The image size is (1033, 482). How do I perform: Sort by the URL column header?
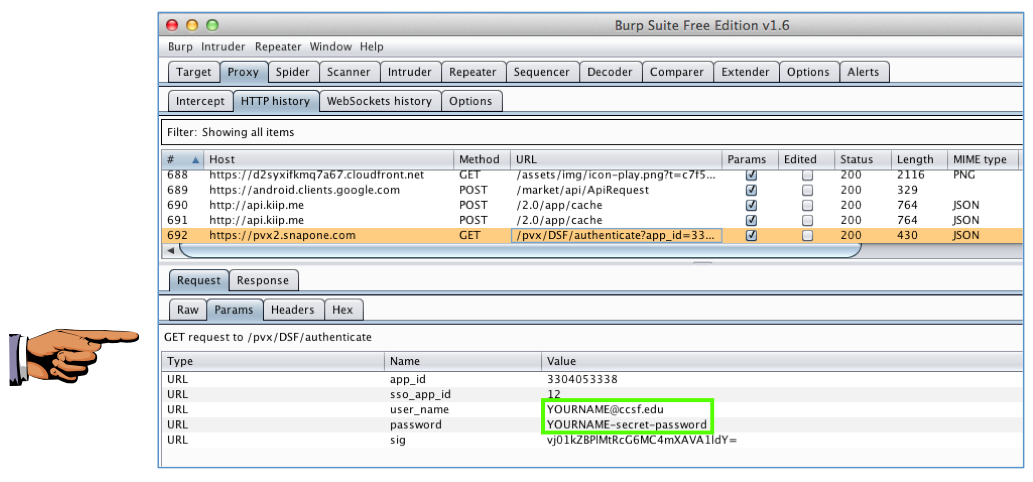click(615, 159)
